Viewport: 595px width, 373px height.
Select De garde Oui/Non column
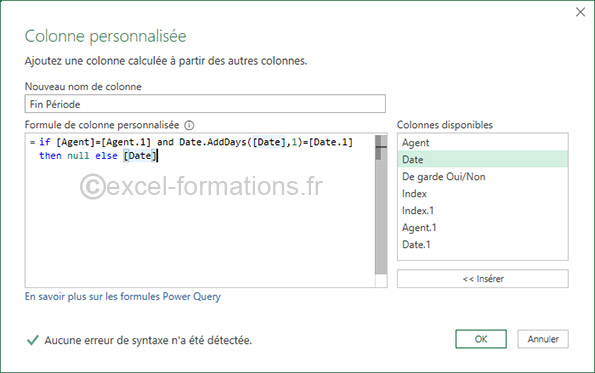(483, 176)
